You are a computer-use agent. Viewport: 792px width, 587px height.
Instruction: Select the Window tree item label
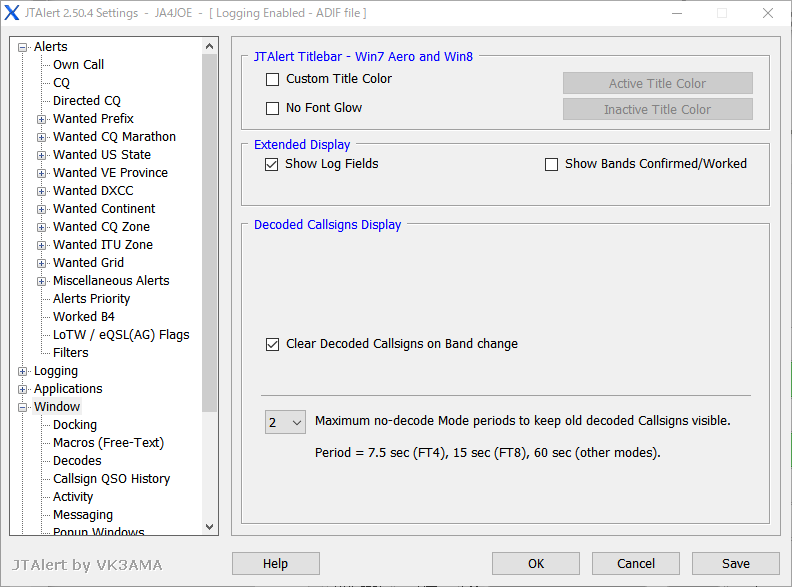point(57,407)
